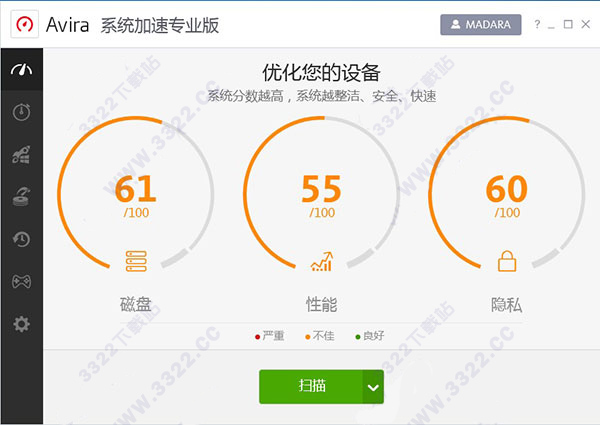This screenshot has width=600, height=425.
Task: Open the settings gear sidebar icon
Action: point(21,324)
